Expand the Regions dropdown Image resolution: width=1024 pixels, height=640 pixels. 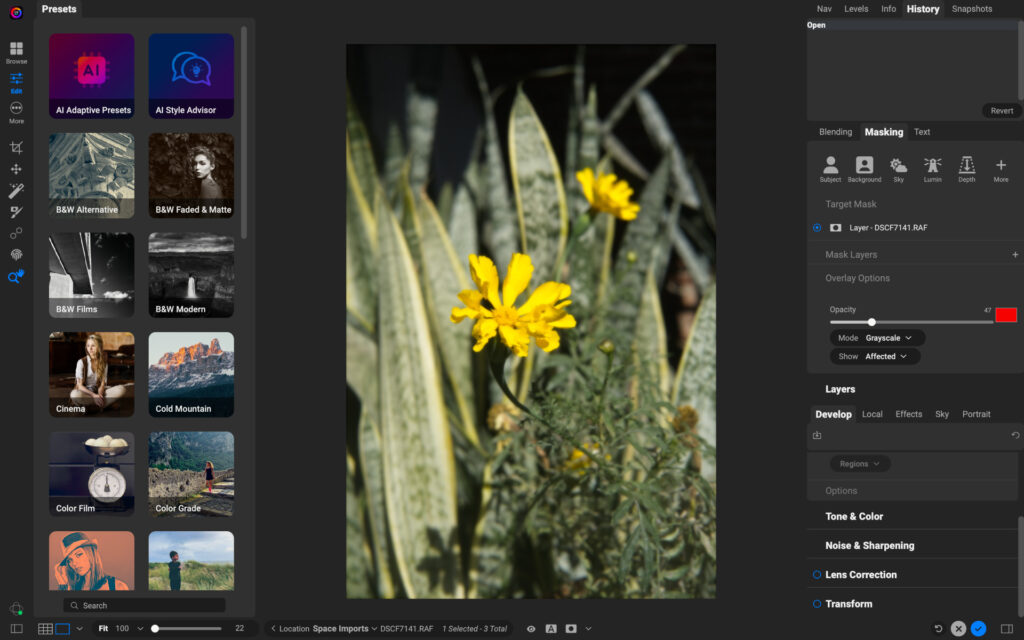(x=860, y=464)
